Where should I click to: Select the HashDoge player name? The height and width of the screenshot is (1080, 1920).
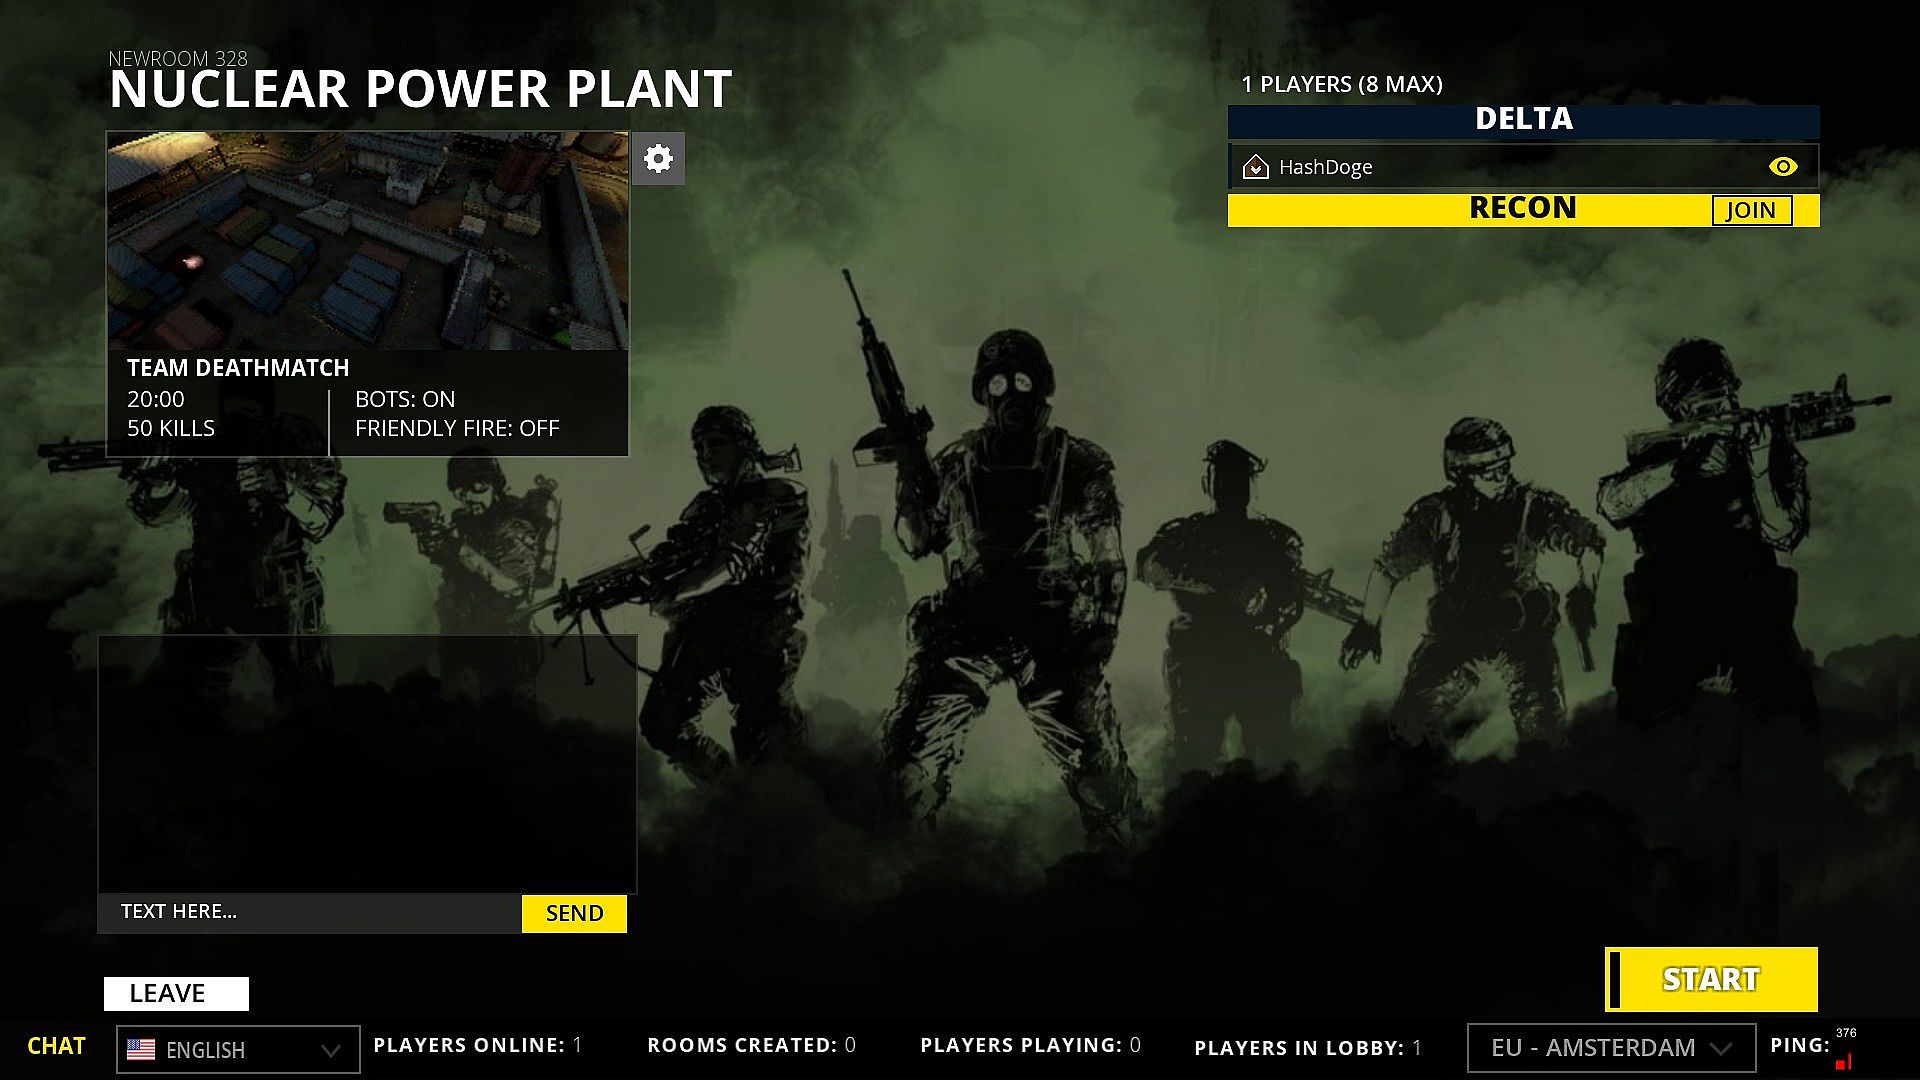(x=1325, y=167)
